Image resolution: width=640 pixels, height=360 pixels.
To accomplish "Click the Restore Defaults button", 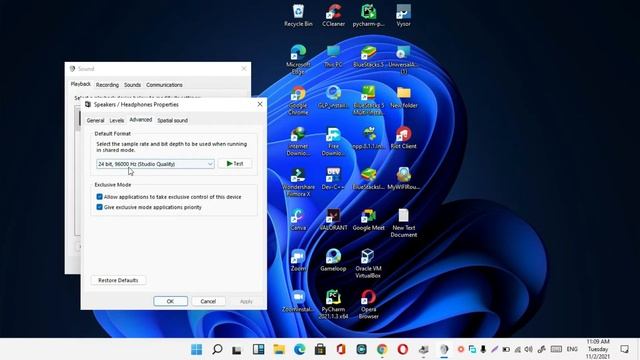I will 118,280.
